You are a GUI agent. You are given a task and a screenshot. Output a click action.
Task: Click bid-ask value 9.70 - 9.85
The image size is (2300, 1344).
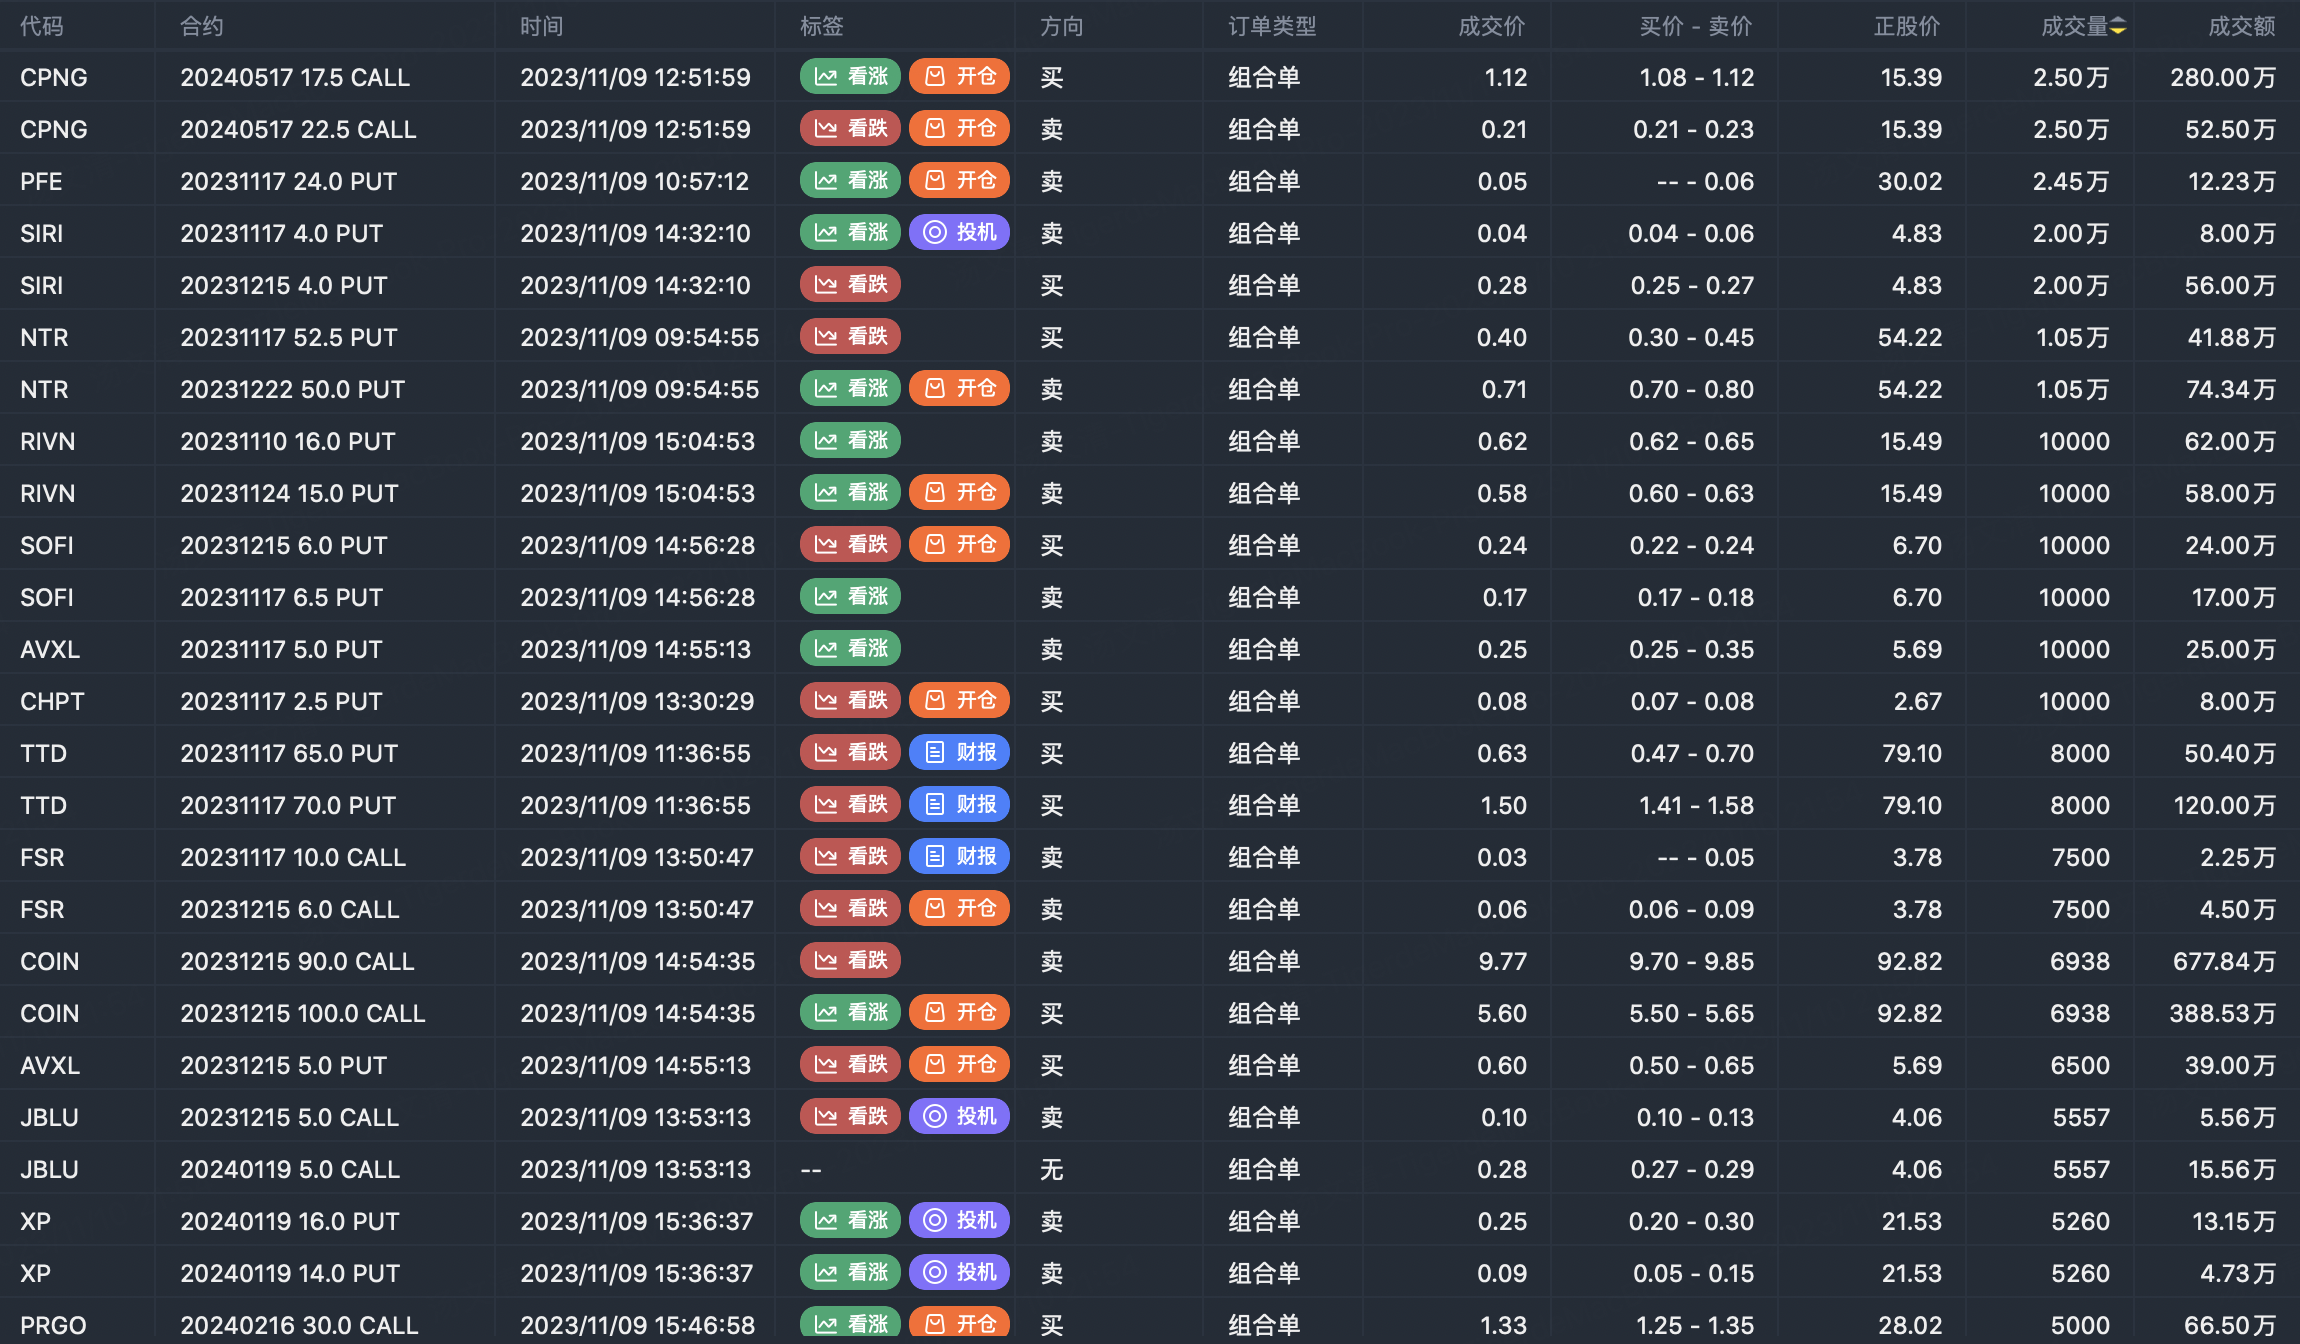(1691, 961)
